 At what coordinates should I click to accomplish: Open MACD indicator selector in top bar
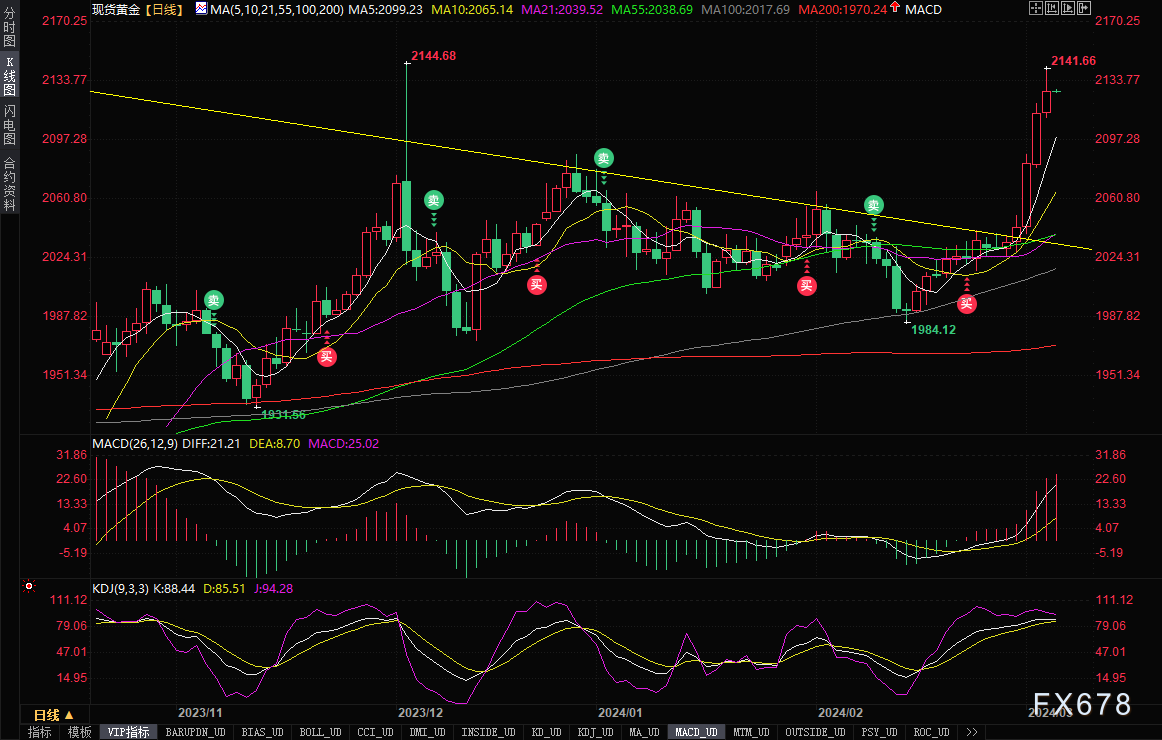[x=923, y=10]
